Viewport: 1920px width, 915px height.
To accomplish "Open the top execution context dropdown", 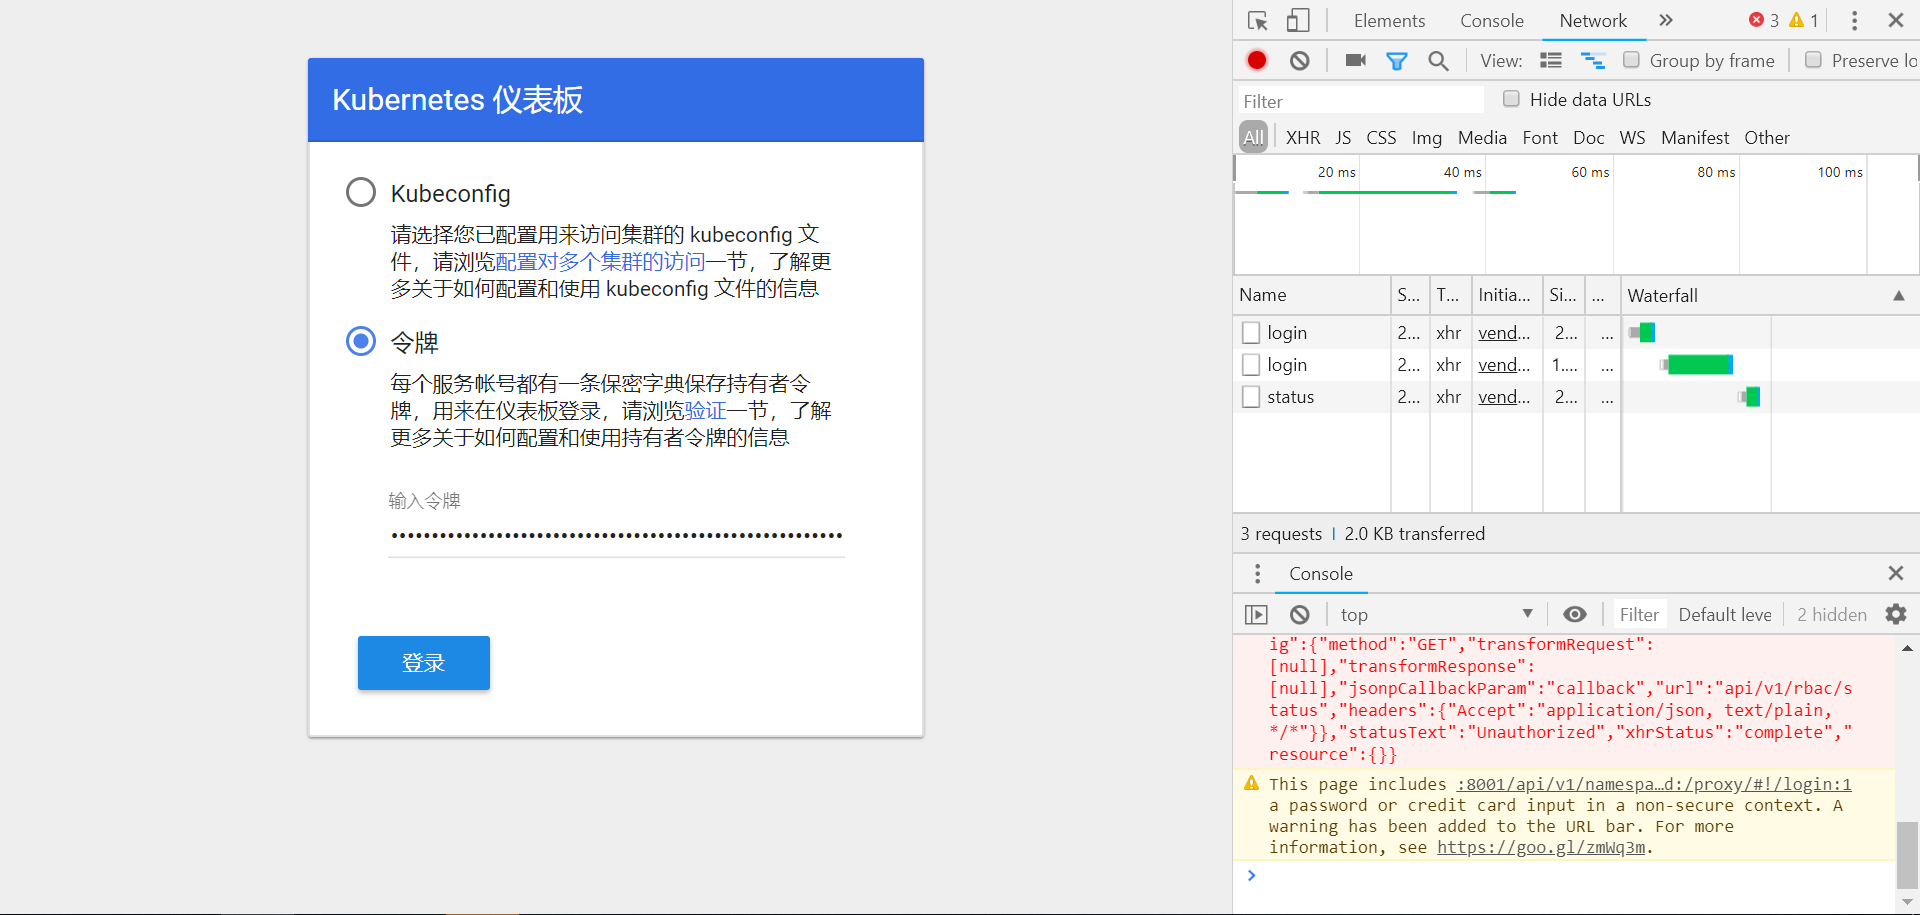I will 1436,615.
